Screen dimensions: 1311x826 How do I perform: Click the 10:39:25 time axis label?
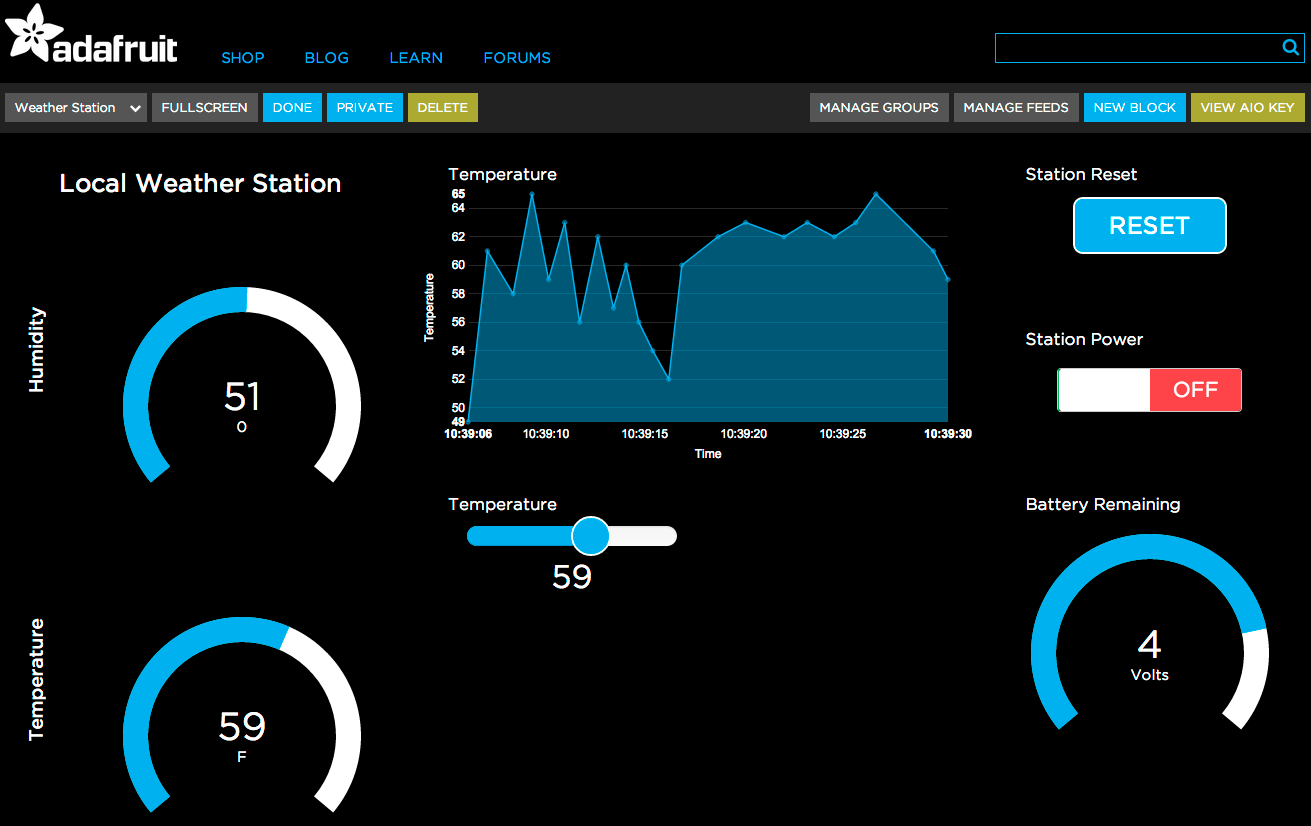coord(843,434)
